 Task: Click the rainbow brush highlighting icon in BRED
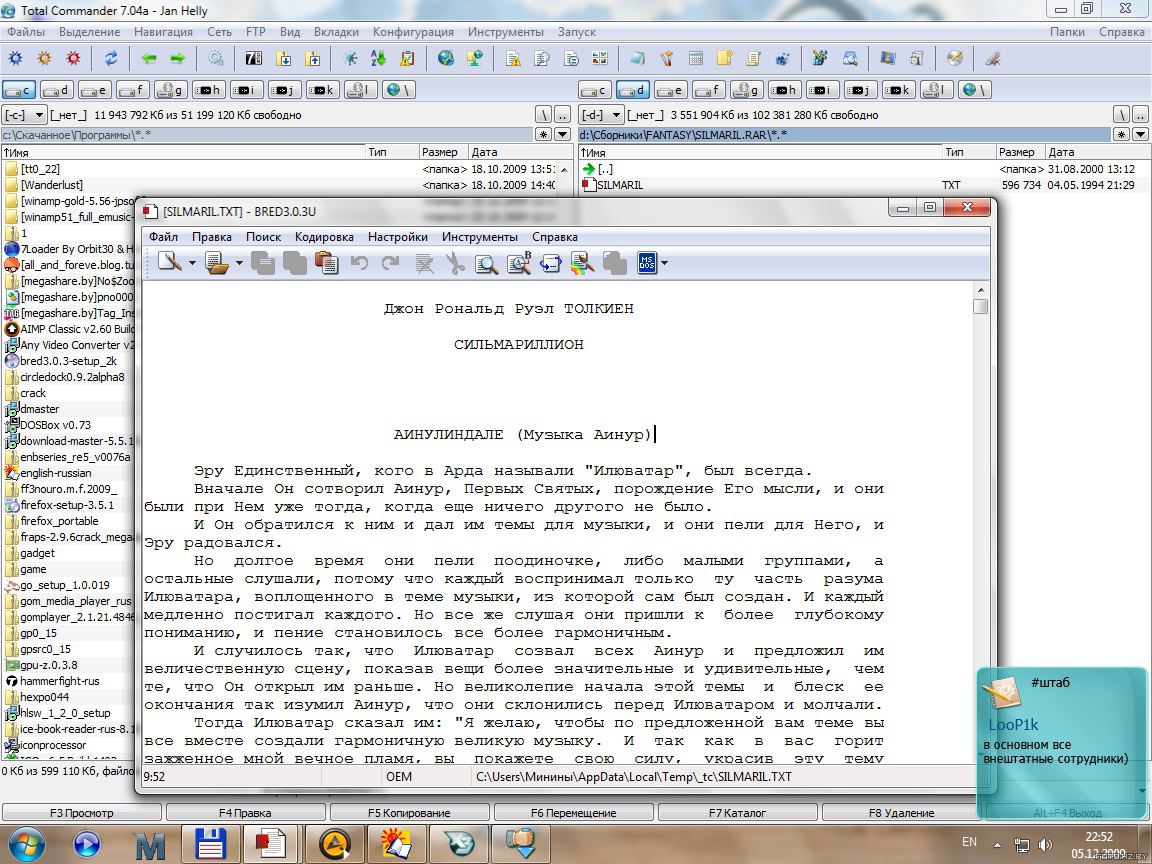[582, 262]
